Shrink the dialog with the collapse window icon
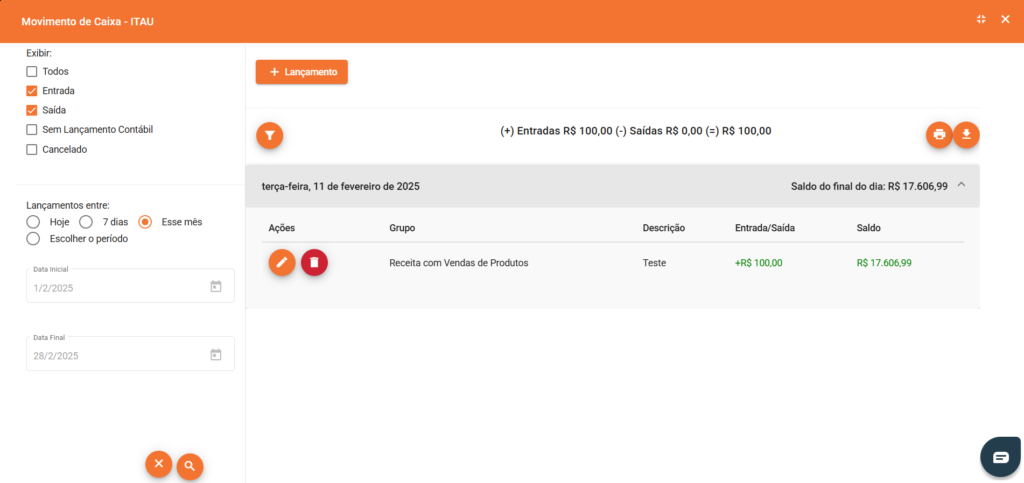The height and width of the screenshot is (483, 1024). (x=981, y=19)
